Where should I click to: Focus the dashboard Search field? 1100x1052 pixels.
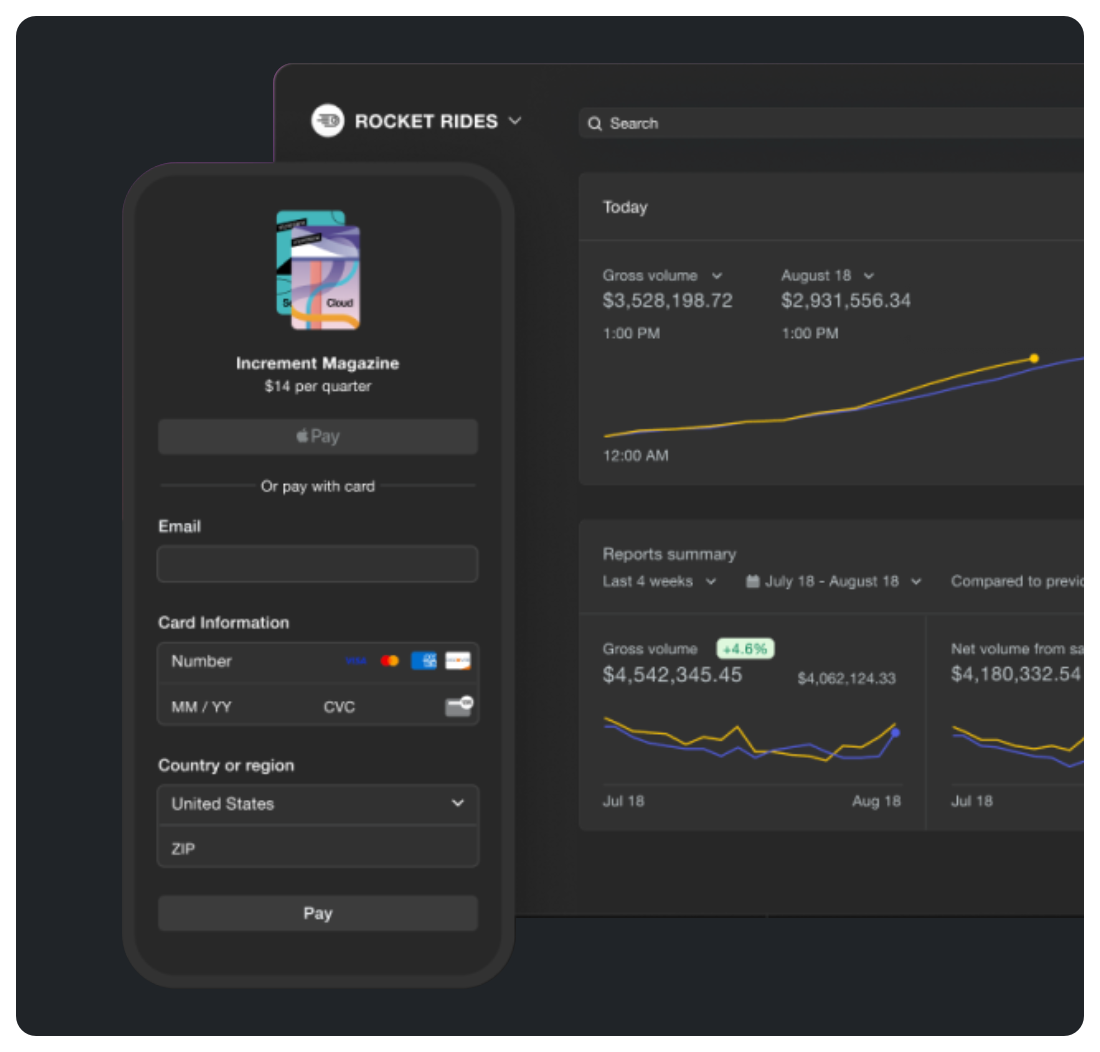point(831,123)
